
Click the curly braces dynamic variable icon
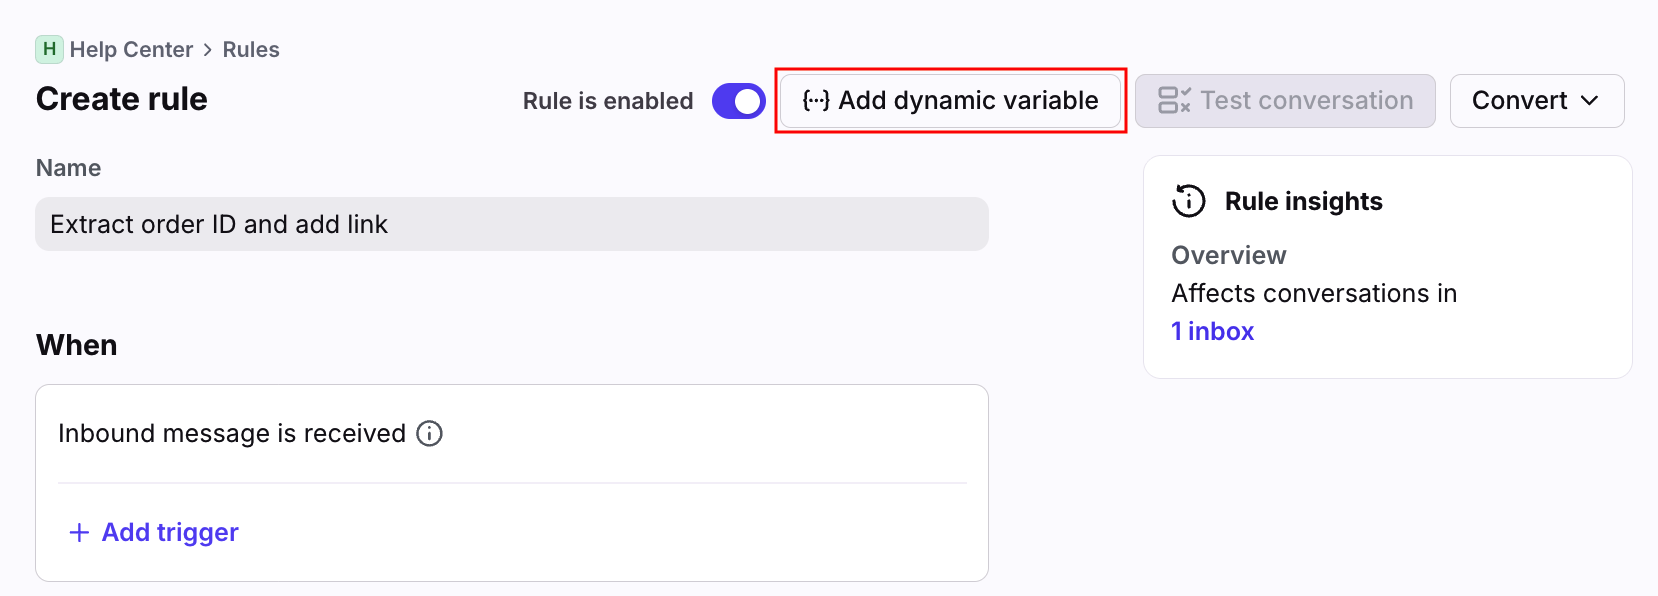click(816, 100)
